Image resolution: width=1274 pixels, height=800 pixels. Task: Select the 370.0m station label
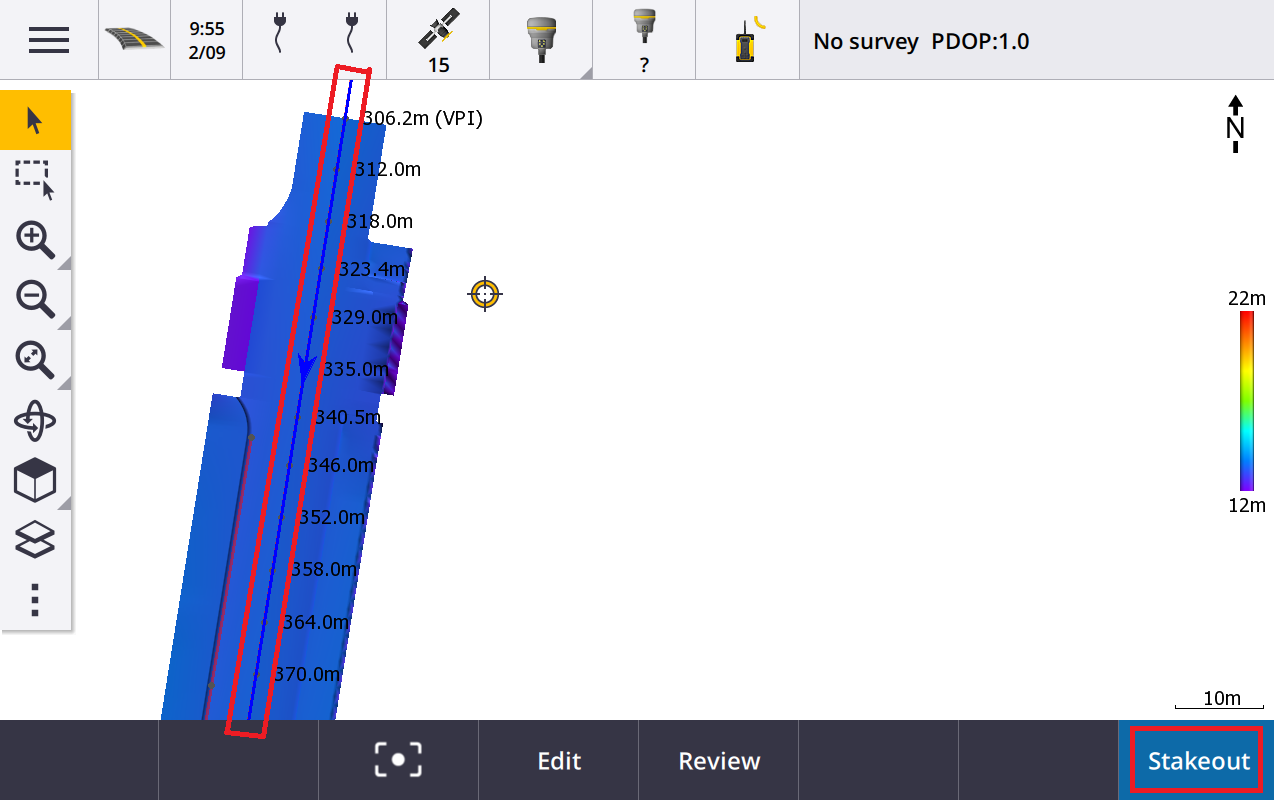point(307,674)
